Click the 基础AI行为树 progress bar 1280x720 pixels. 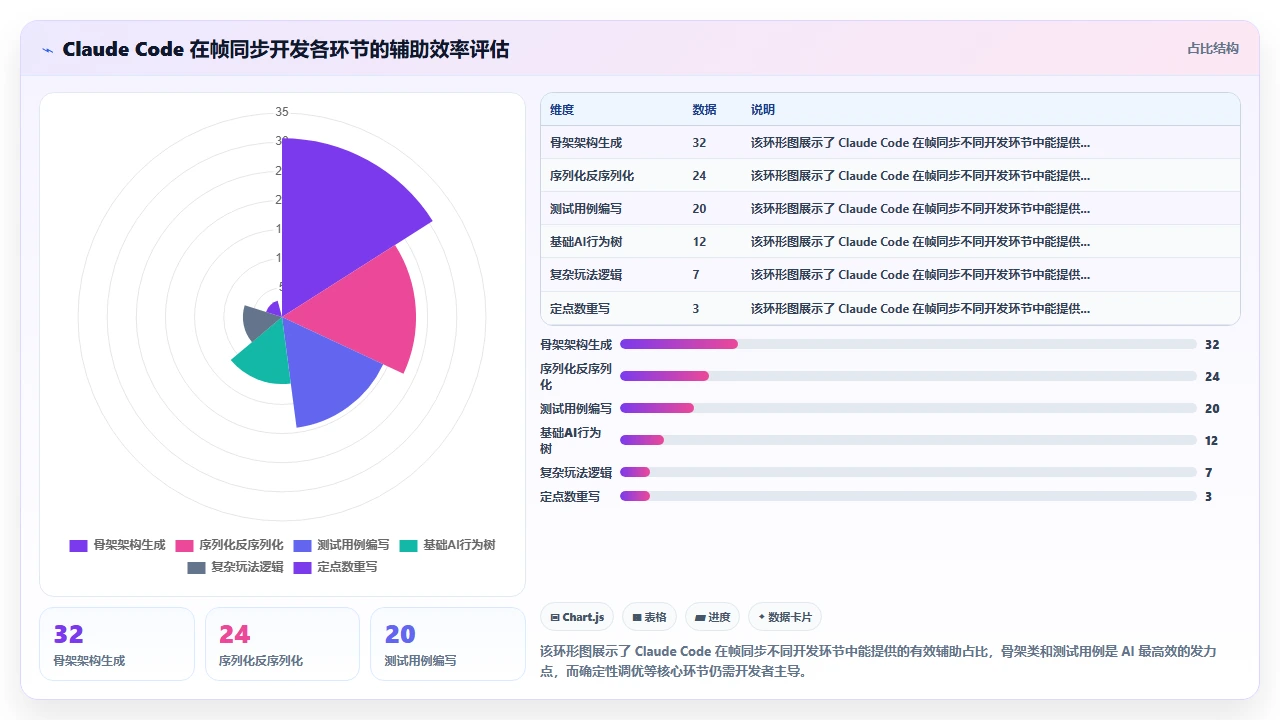pyautogui.click(x=908, y=440)
